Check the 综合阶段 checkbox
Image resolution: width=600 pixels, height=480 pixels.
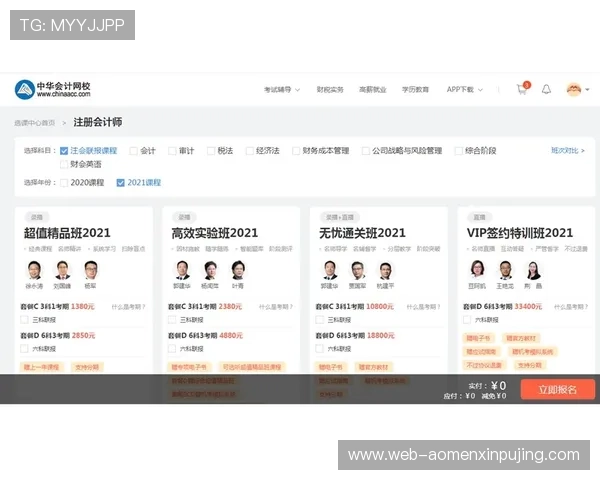[x=458, y=151]
